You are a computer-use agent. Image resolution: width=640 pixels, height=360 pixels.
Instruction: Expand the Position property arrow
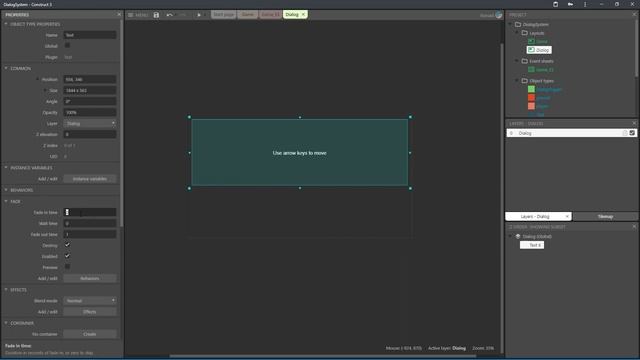pos(38,79)
